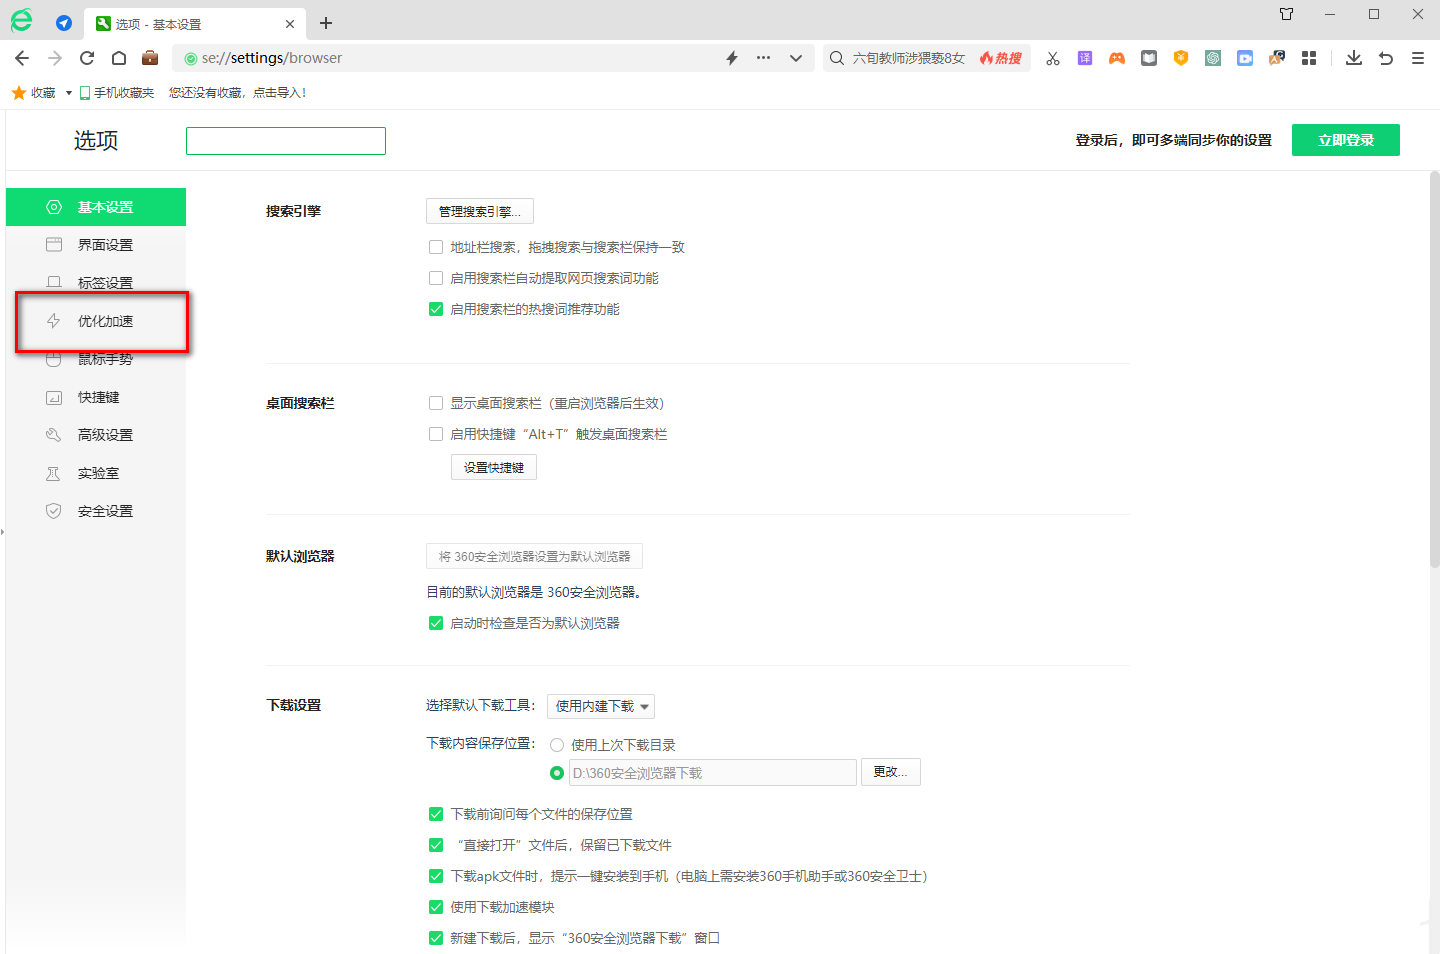1440x954 pixels.
Task: Open the orange shield extension
Action: point(1181,58)
